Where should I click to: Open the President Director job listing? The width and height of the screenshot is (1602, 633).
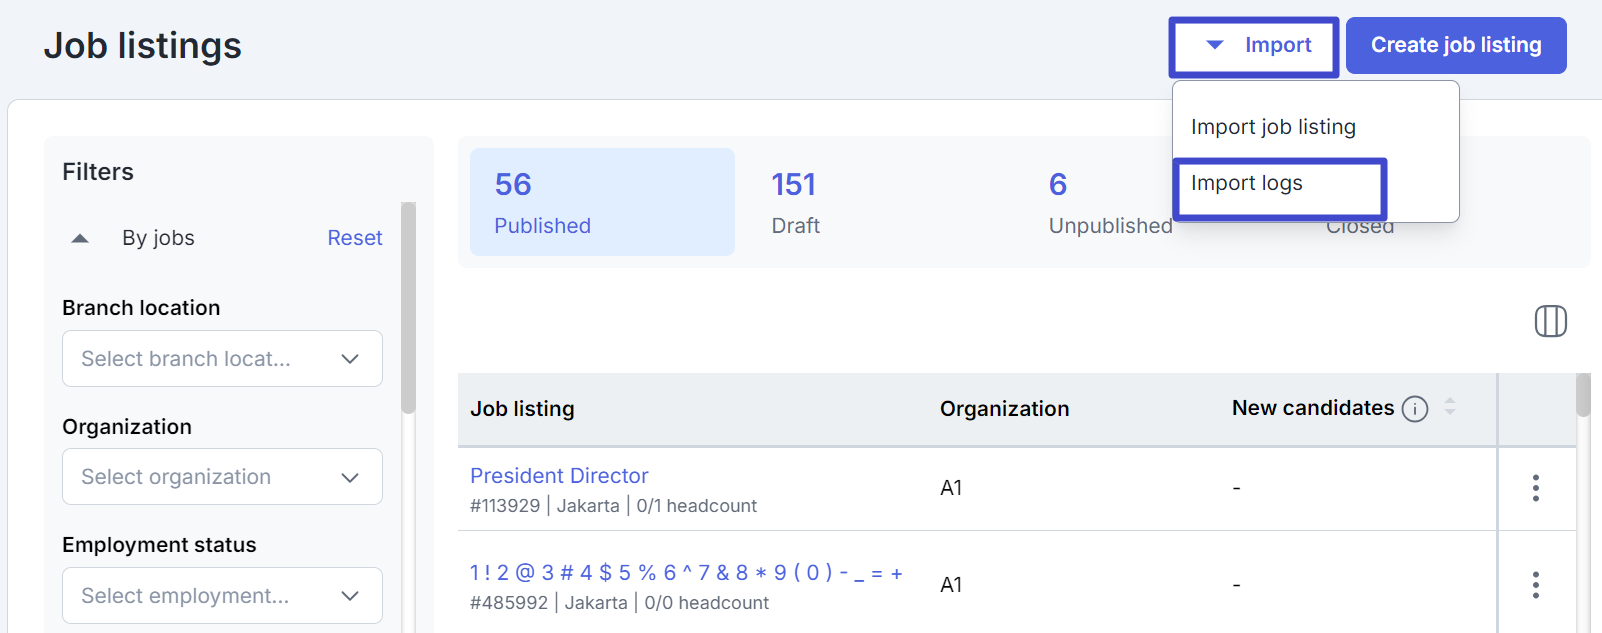[x=559, y=476]
